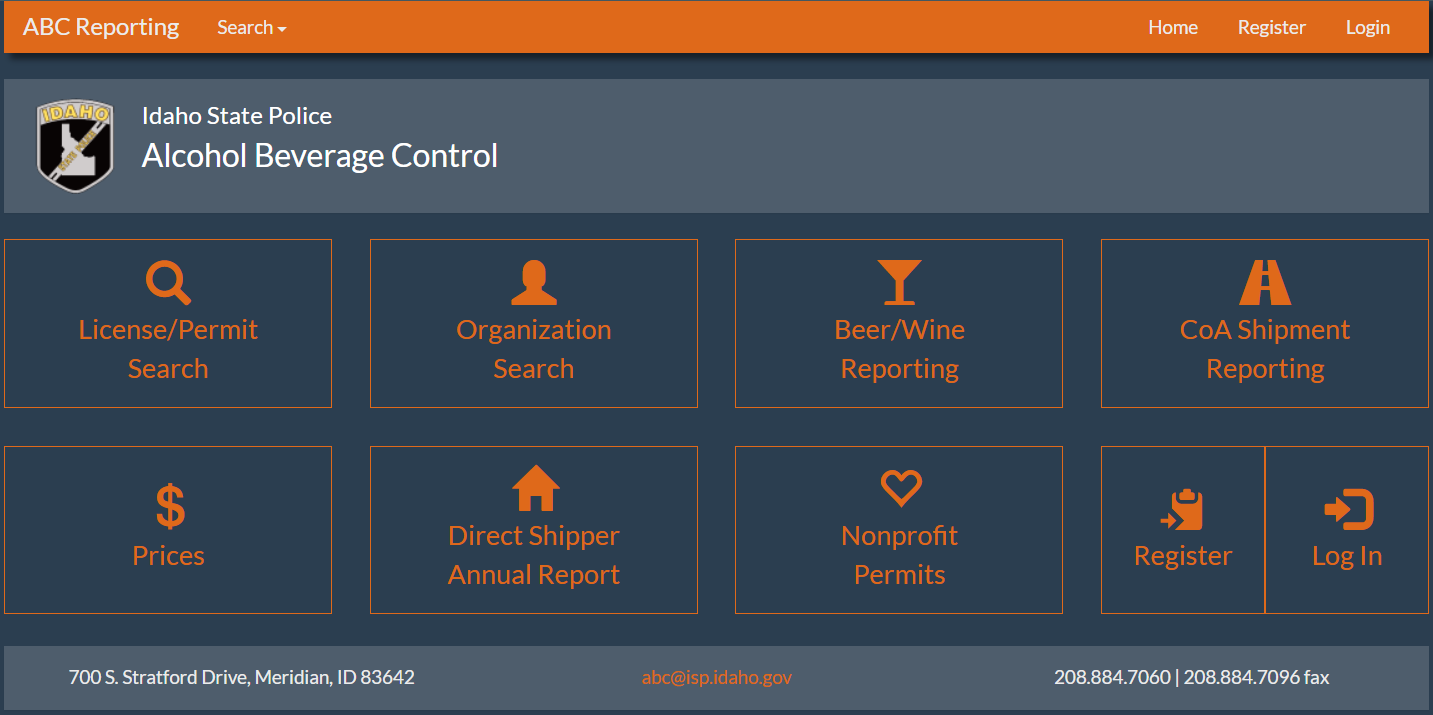Click the magnifying glass License/Permit Search icon

168,282
